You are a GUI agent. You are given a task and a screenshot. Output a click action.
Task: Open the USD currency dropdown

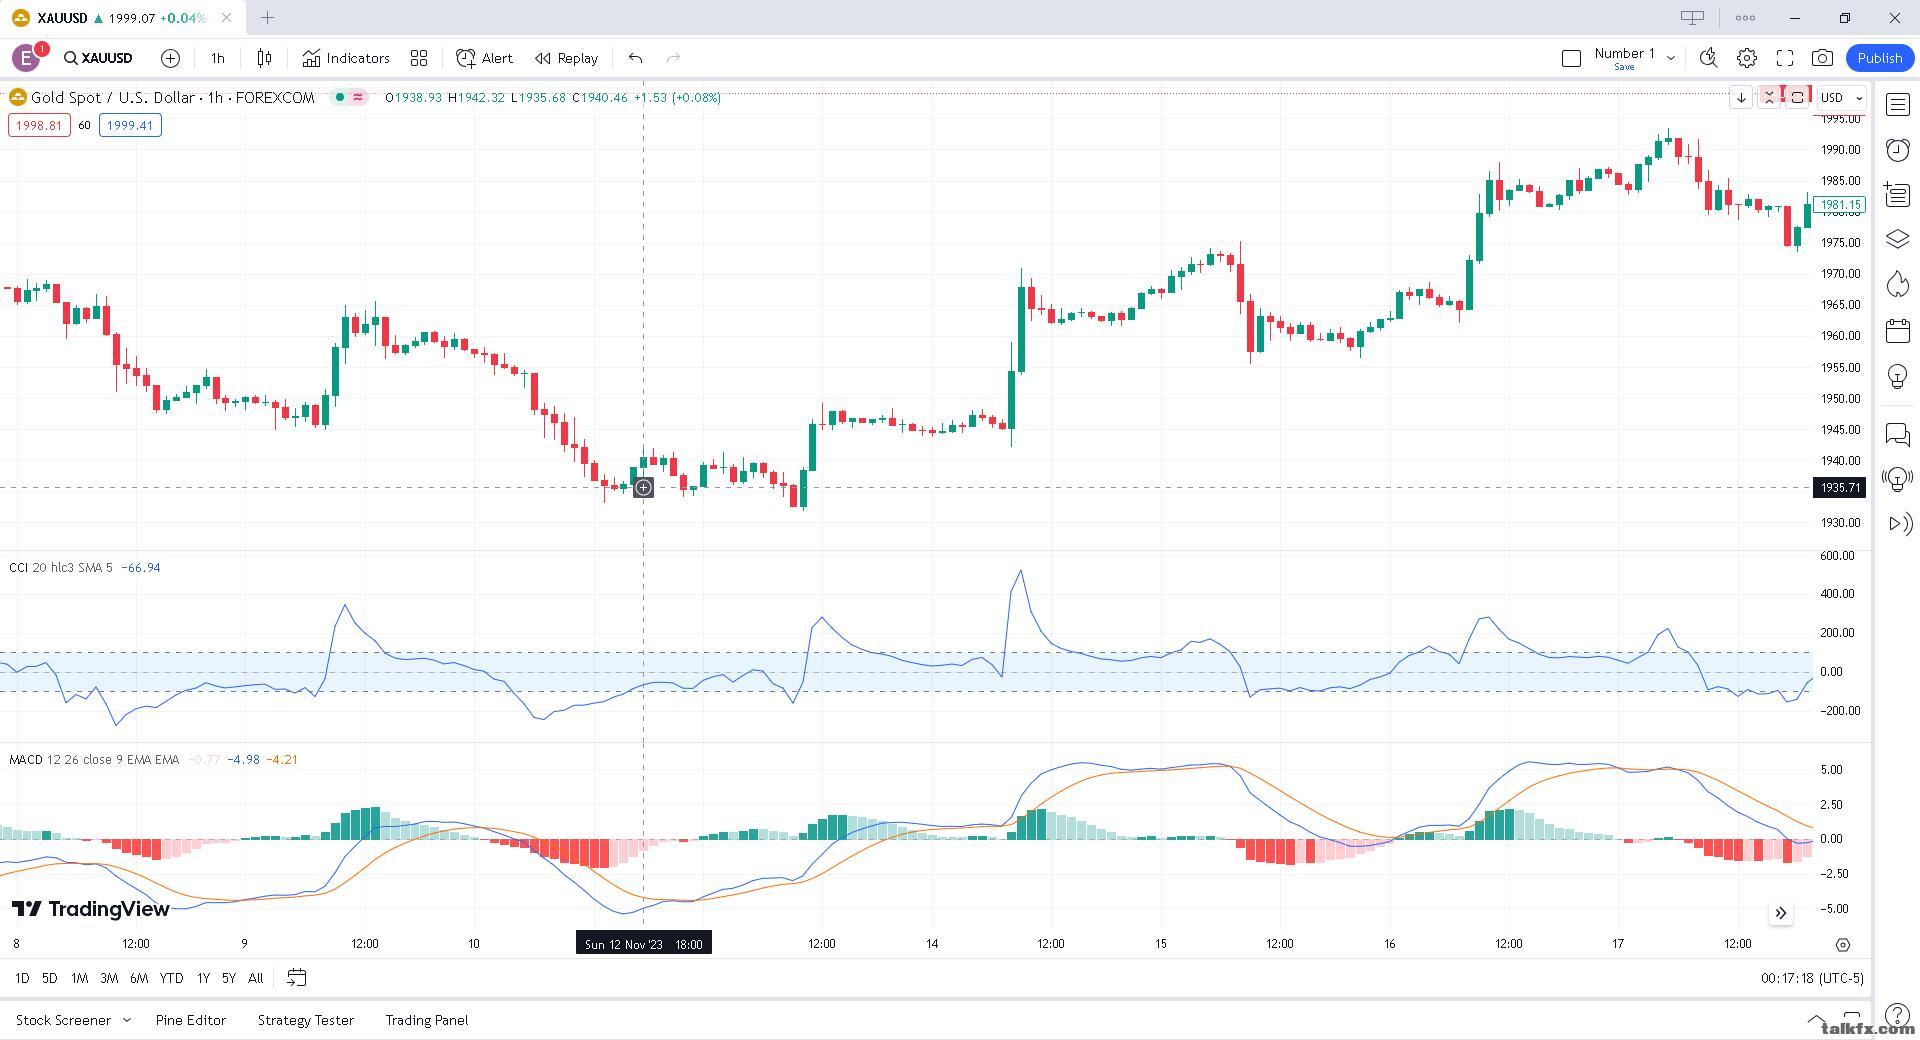click(x=1841, y=97)
